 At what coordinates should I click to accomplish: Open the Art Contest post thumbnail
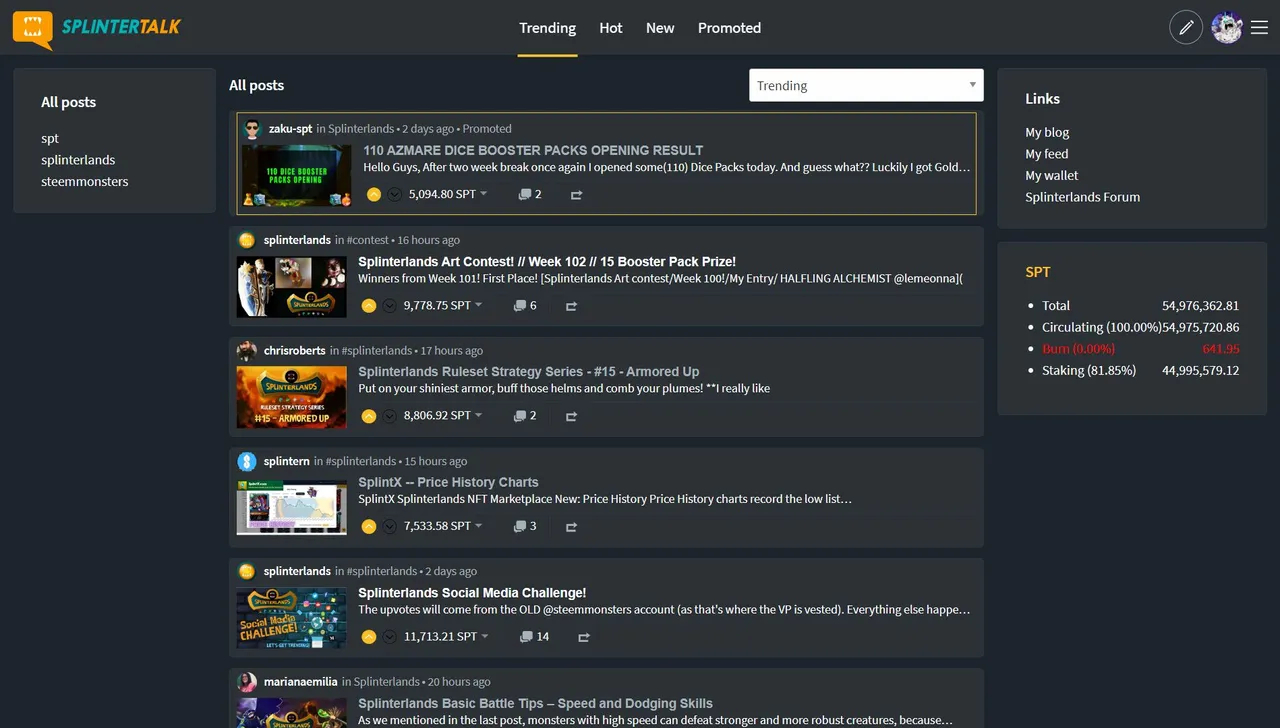(x=292, y=287)
